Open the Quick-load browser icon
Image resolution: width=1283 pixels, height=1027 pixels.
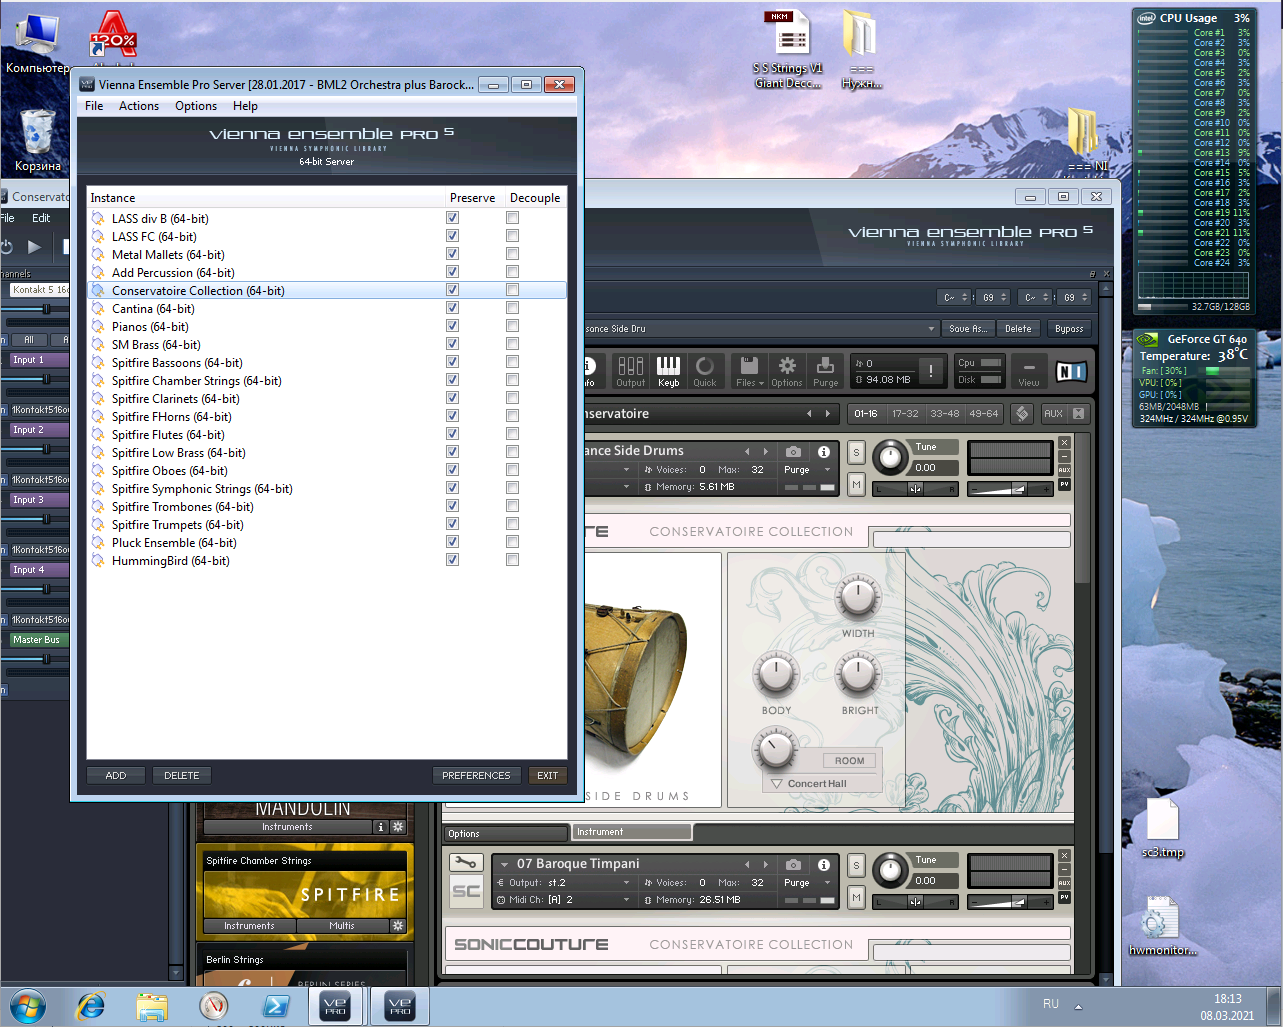click(705, 371)
